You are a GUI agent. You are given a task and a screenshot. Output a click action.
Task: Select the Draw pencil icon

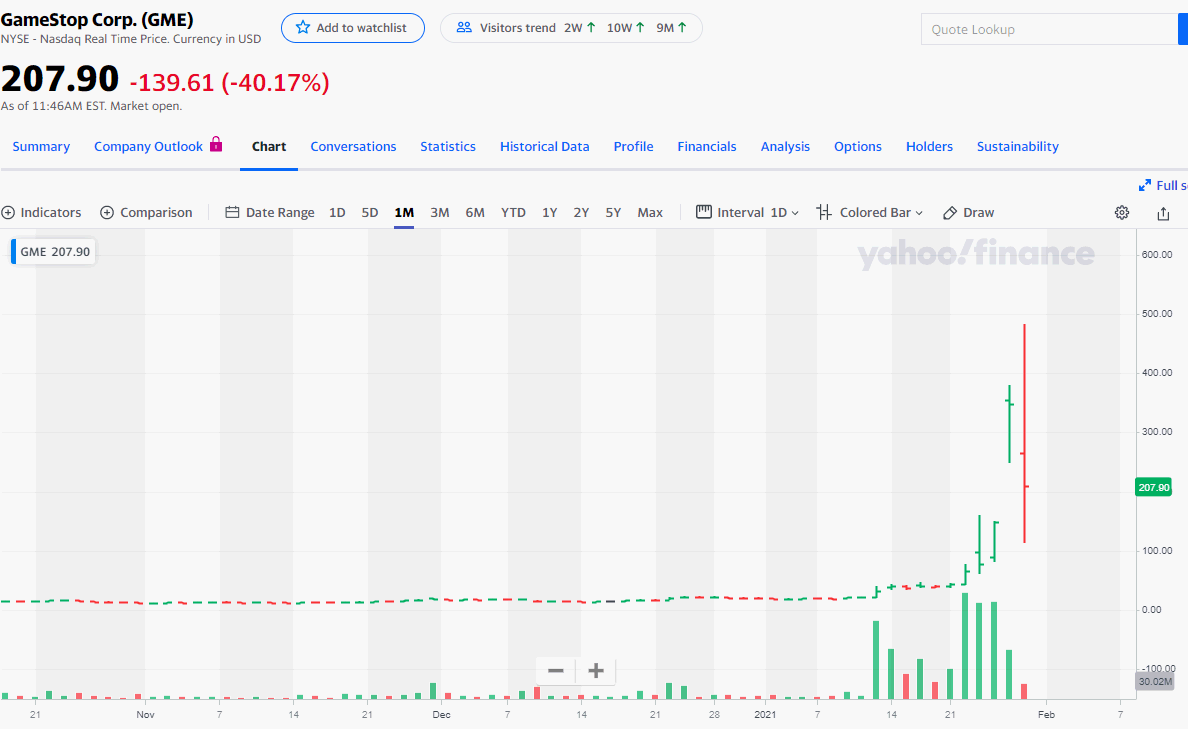click(x=949, y=213)
